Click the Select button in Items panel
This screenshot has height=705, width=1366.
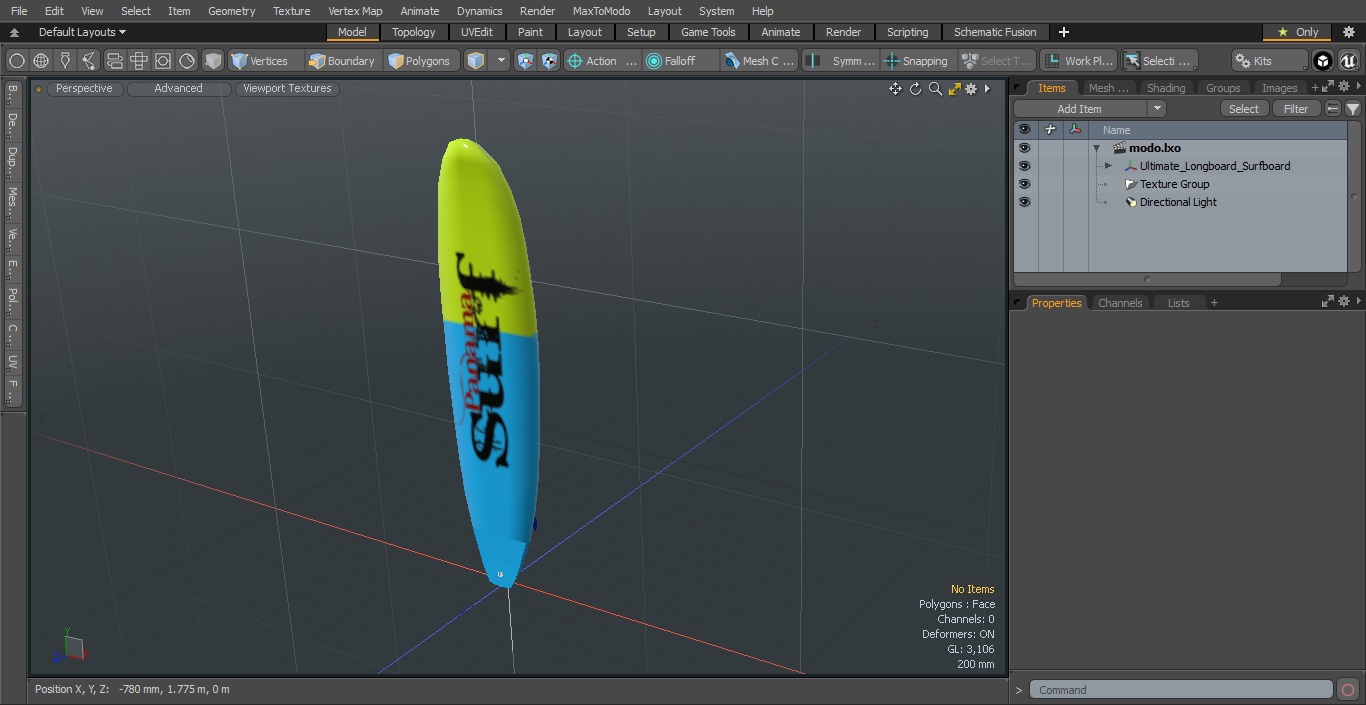pyautogui.click(x=1244, y=109)
